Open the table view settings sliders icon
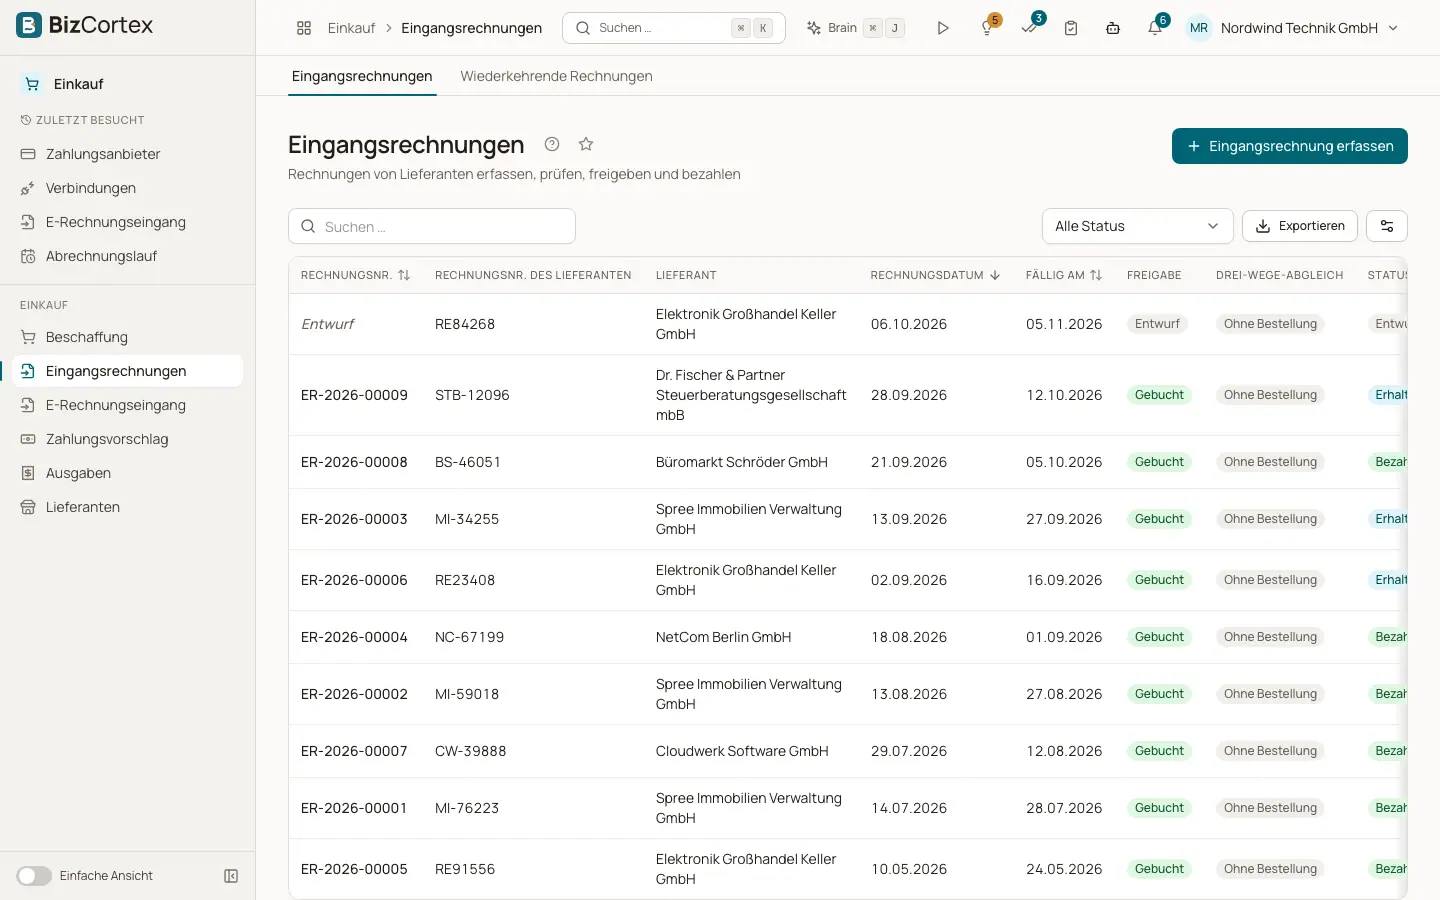 (1387, 226)
